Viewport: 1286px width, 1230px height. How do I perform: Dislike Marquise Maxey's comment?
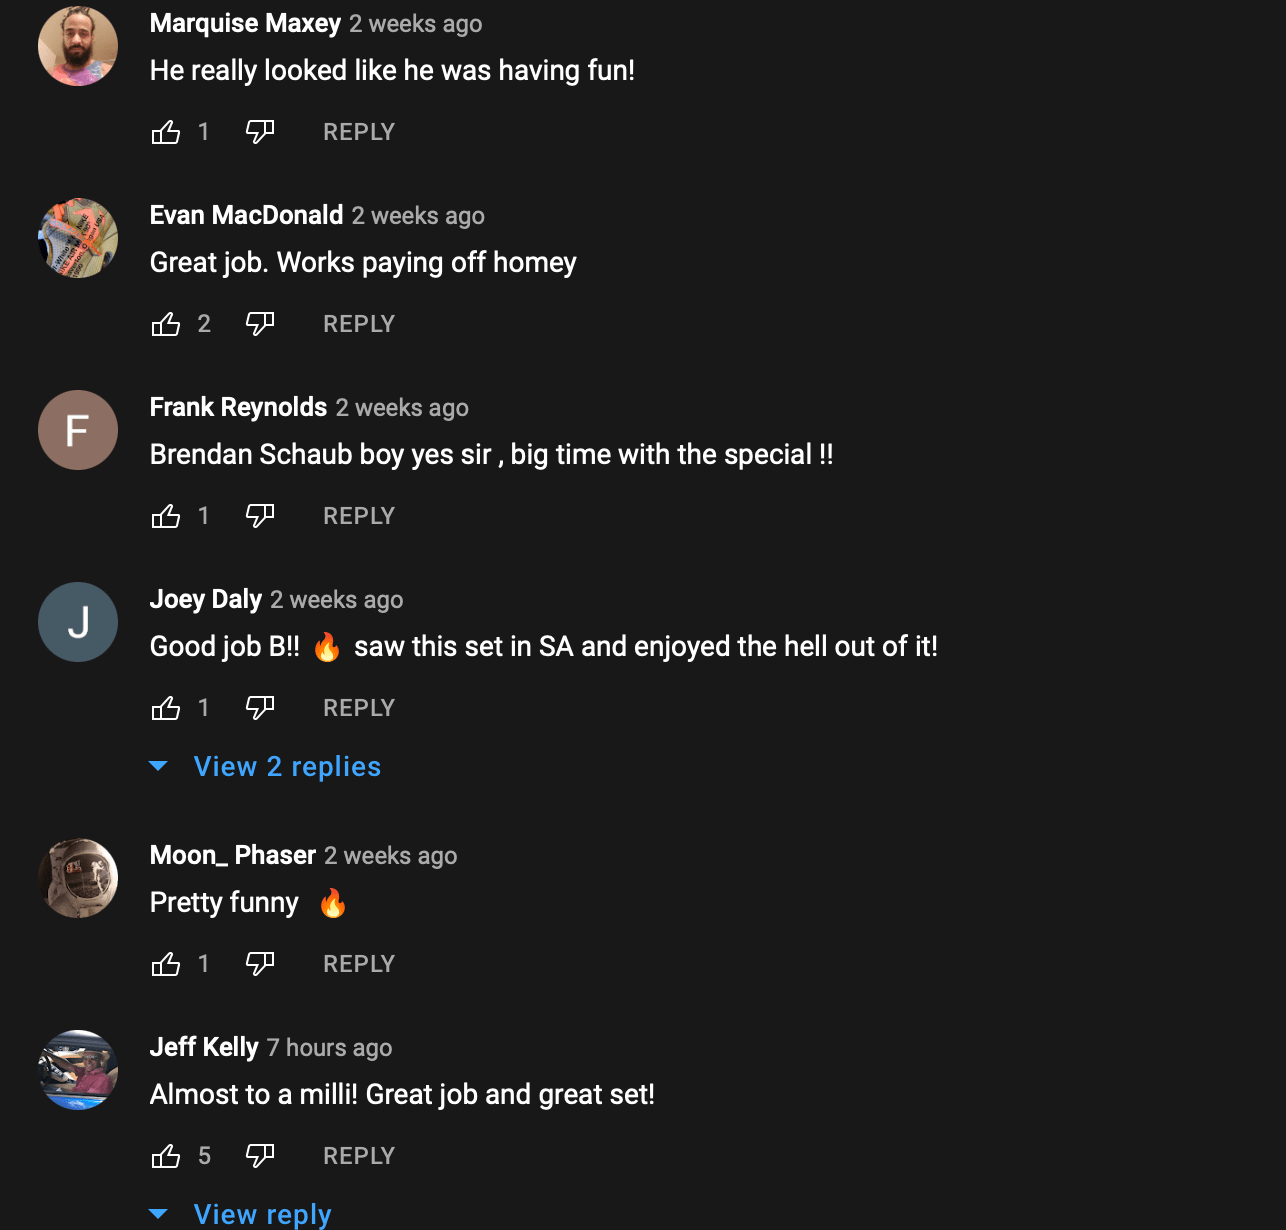click(260, 132)
